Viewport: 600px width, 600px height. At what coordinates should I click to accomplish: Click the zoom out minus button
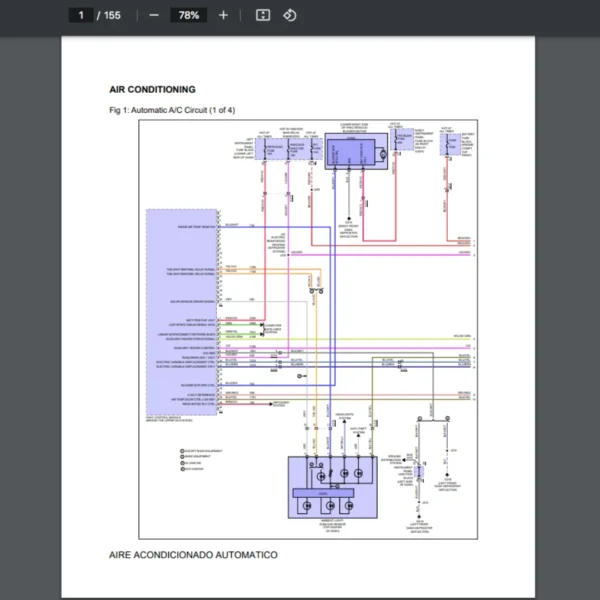(153, 15)
